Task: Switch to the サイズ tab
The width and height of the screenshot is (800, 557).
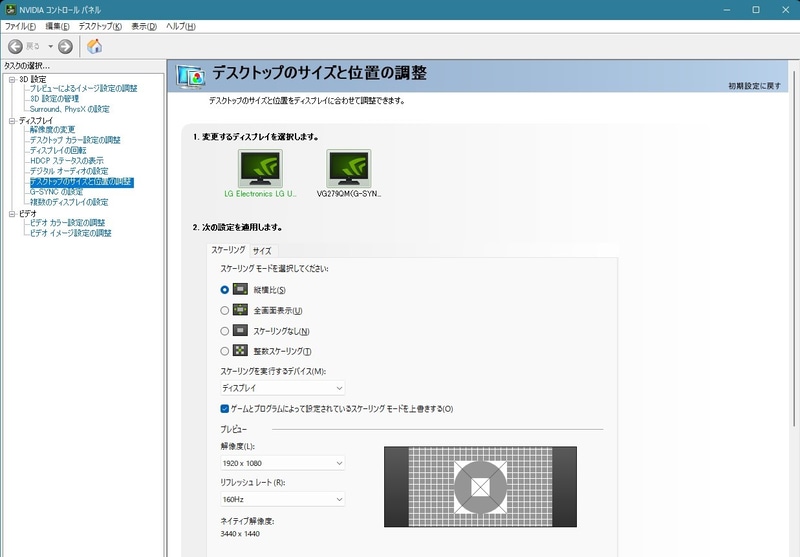Action: tap(262, 251)
